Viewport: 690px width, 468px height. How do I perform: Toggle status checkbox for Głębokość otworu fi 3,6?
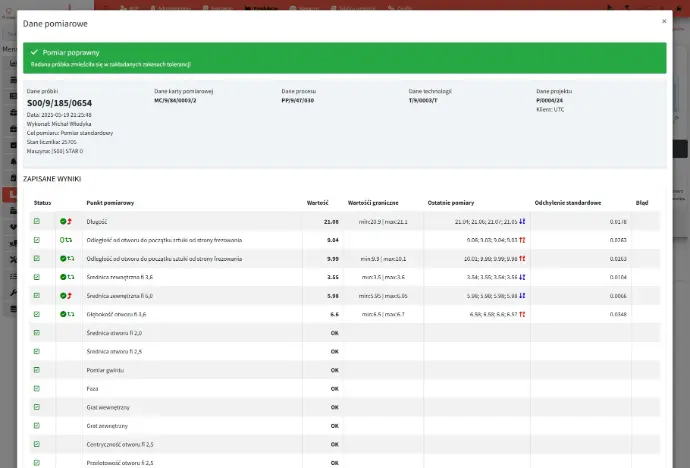(x=37, y=314)
